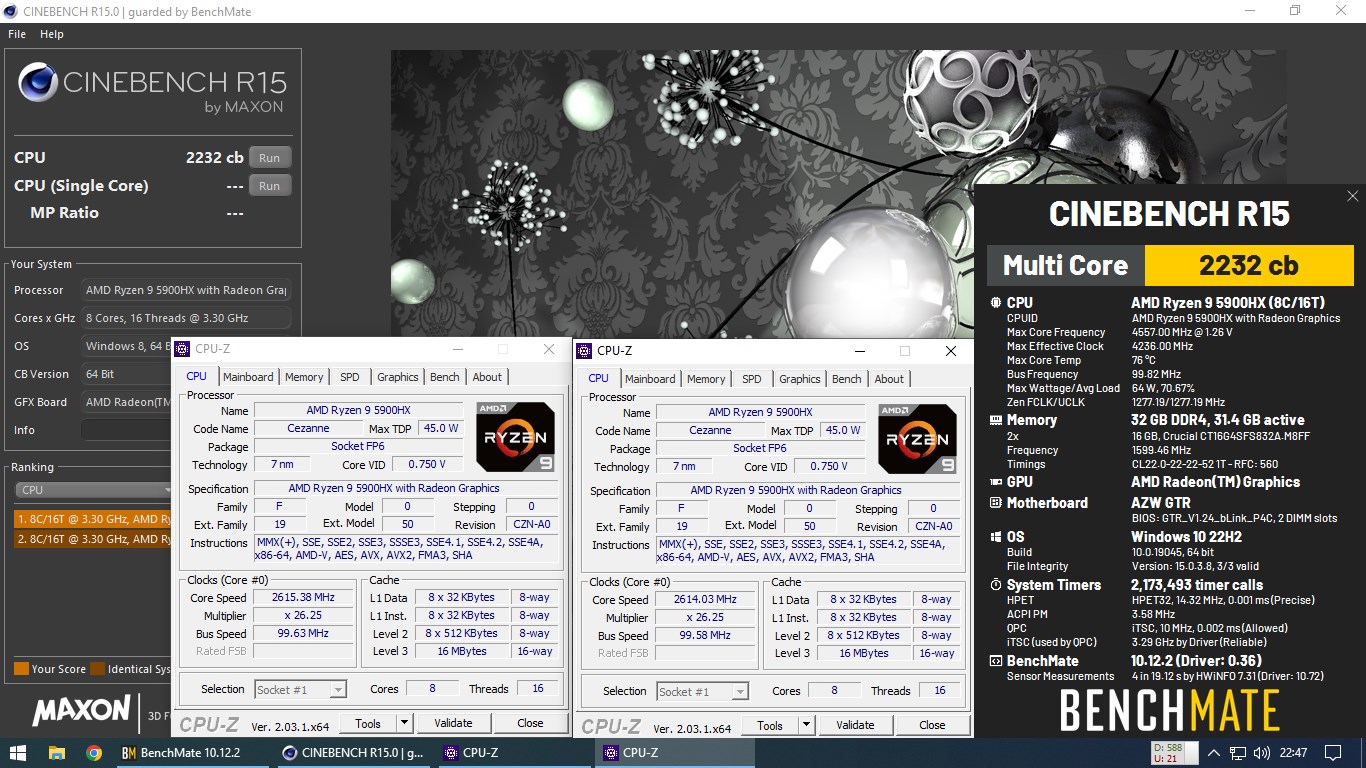Click the Cinebench R15 logo sphere icon
This screenshot has width=1366, height=768.
click(x=37, y=83)
